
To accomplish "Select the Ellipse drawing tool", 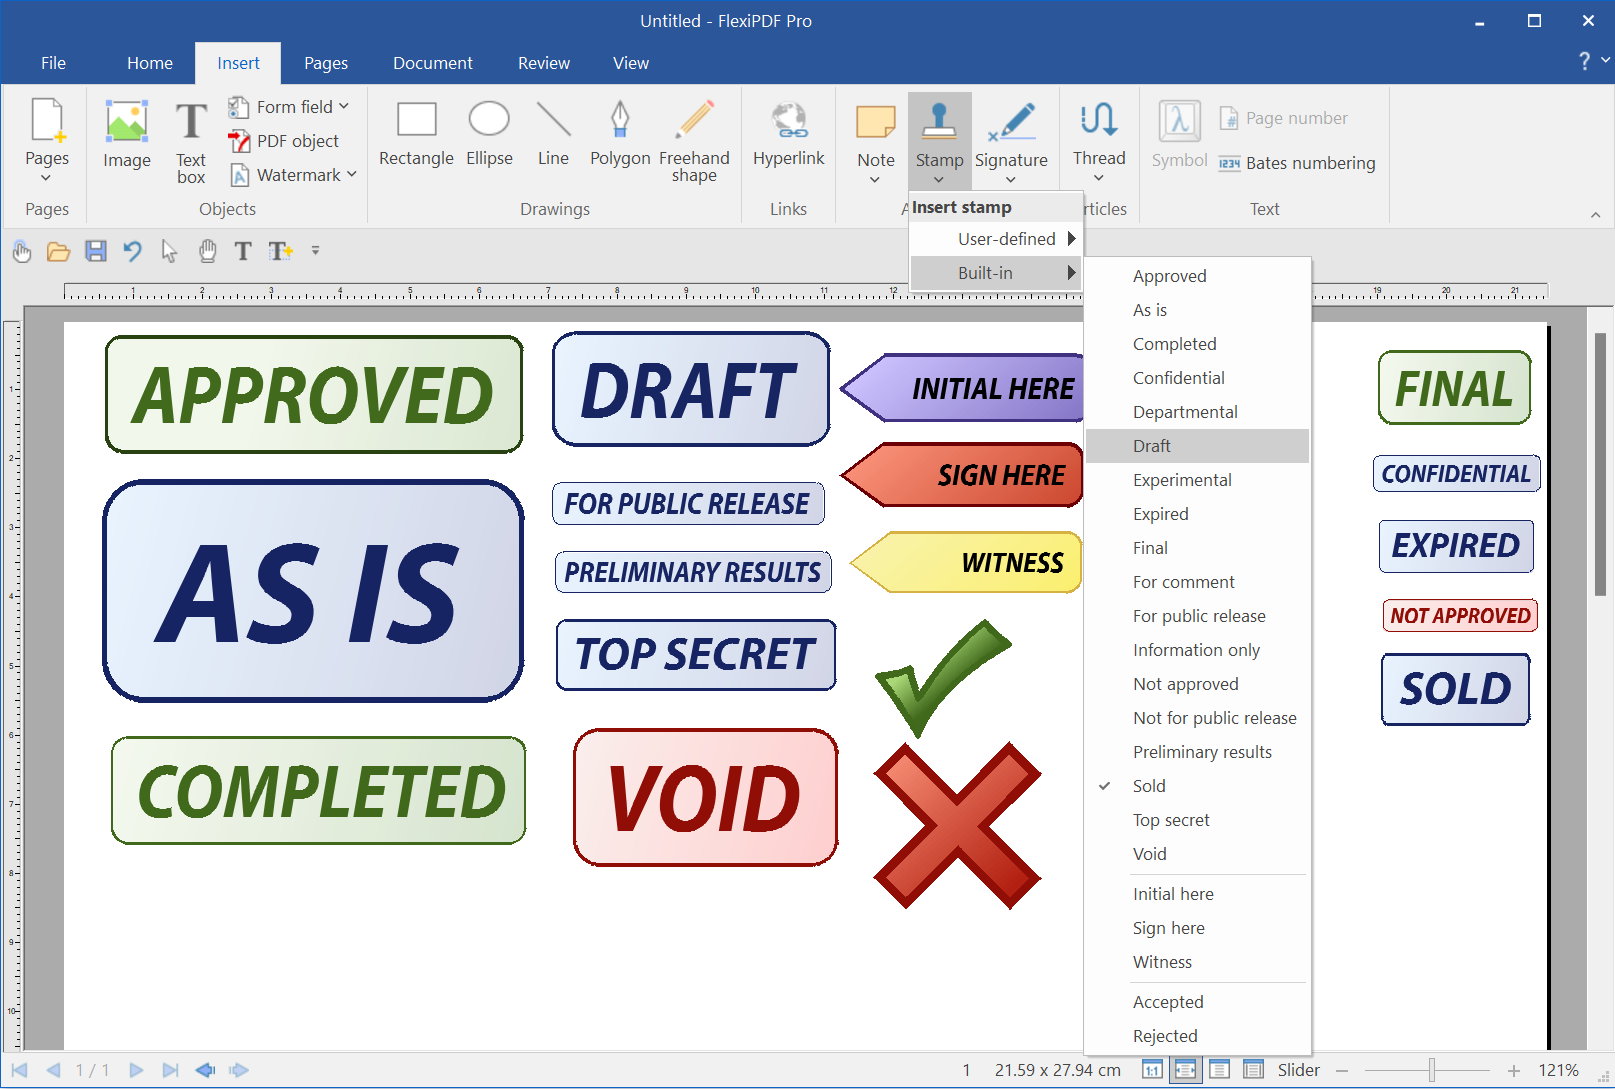I will coord(489,131).
